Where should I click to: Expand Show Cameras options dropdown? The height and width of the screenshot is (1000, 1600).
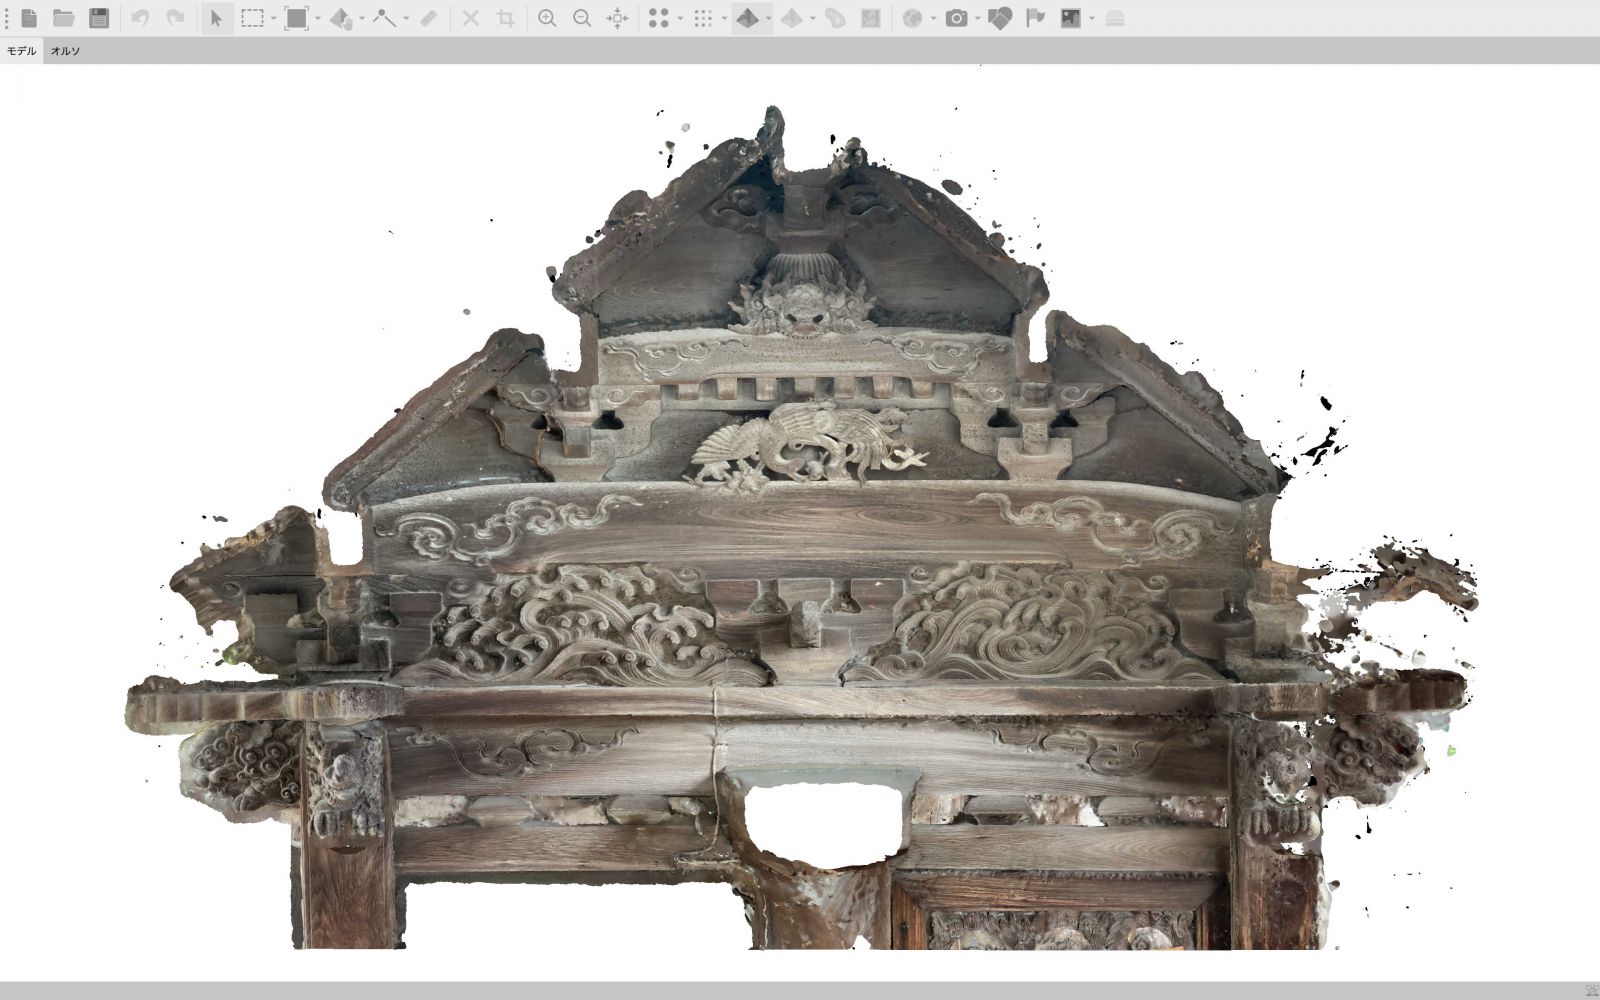pos(977,18)
